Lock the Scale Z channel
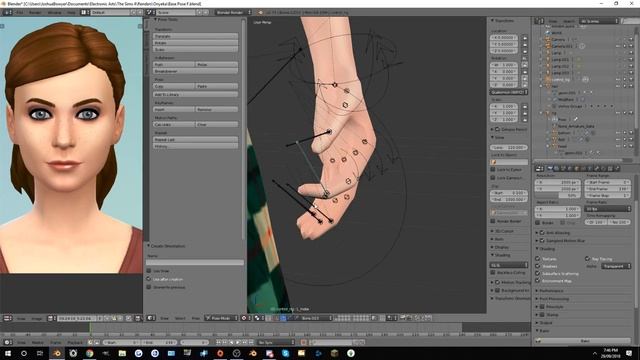The height and width of the screenshot is (360, 640). [x=525, y=120]
